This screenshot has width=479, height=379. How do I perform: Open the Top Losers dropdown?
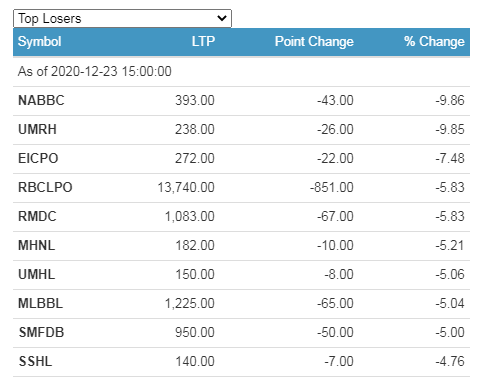click(122, 18)
